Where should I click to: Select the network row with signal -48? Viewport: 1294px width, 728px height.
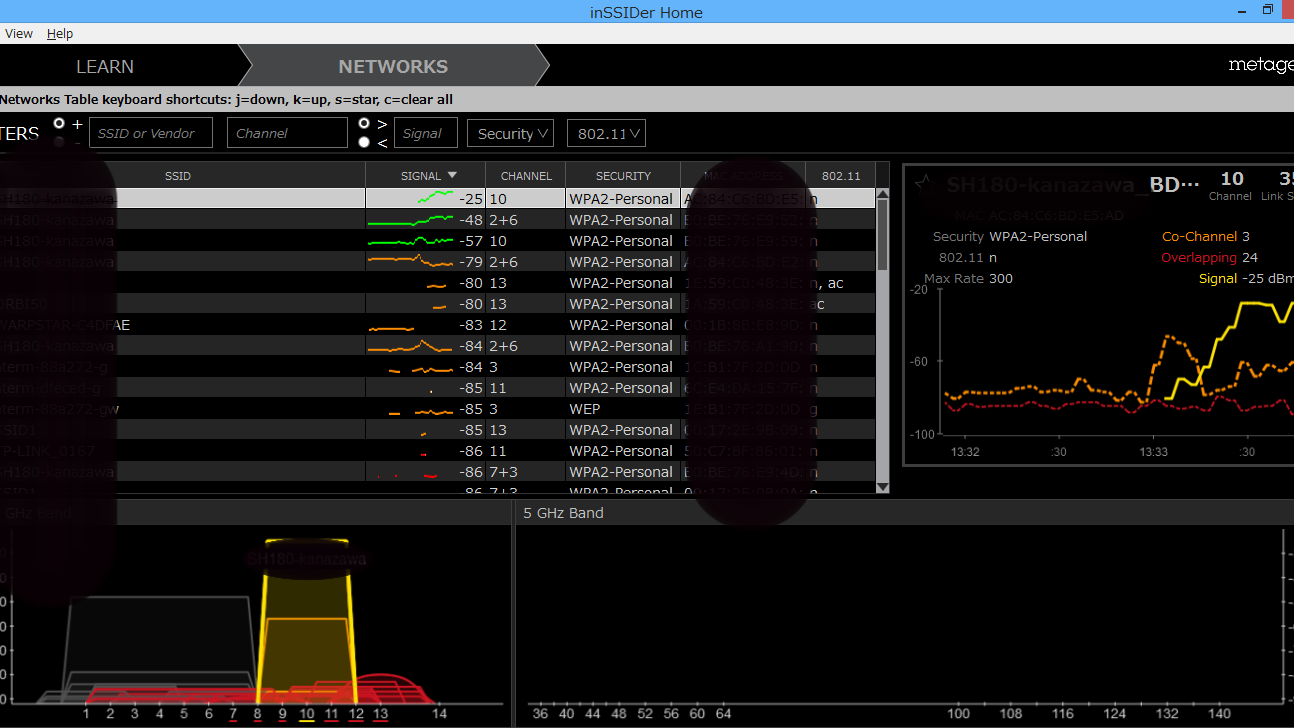(437, 220)
